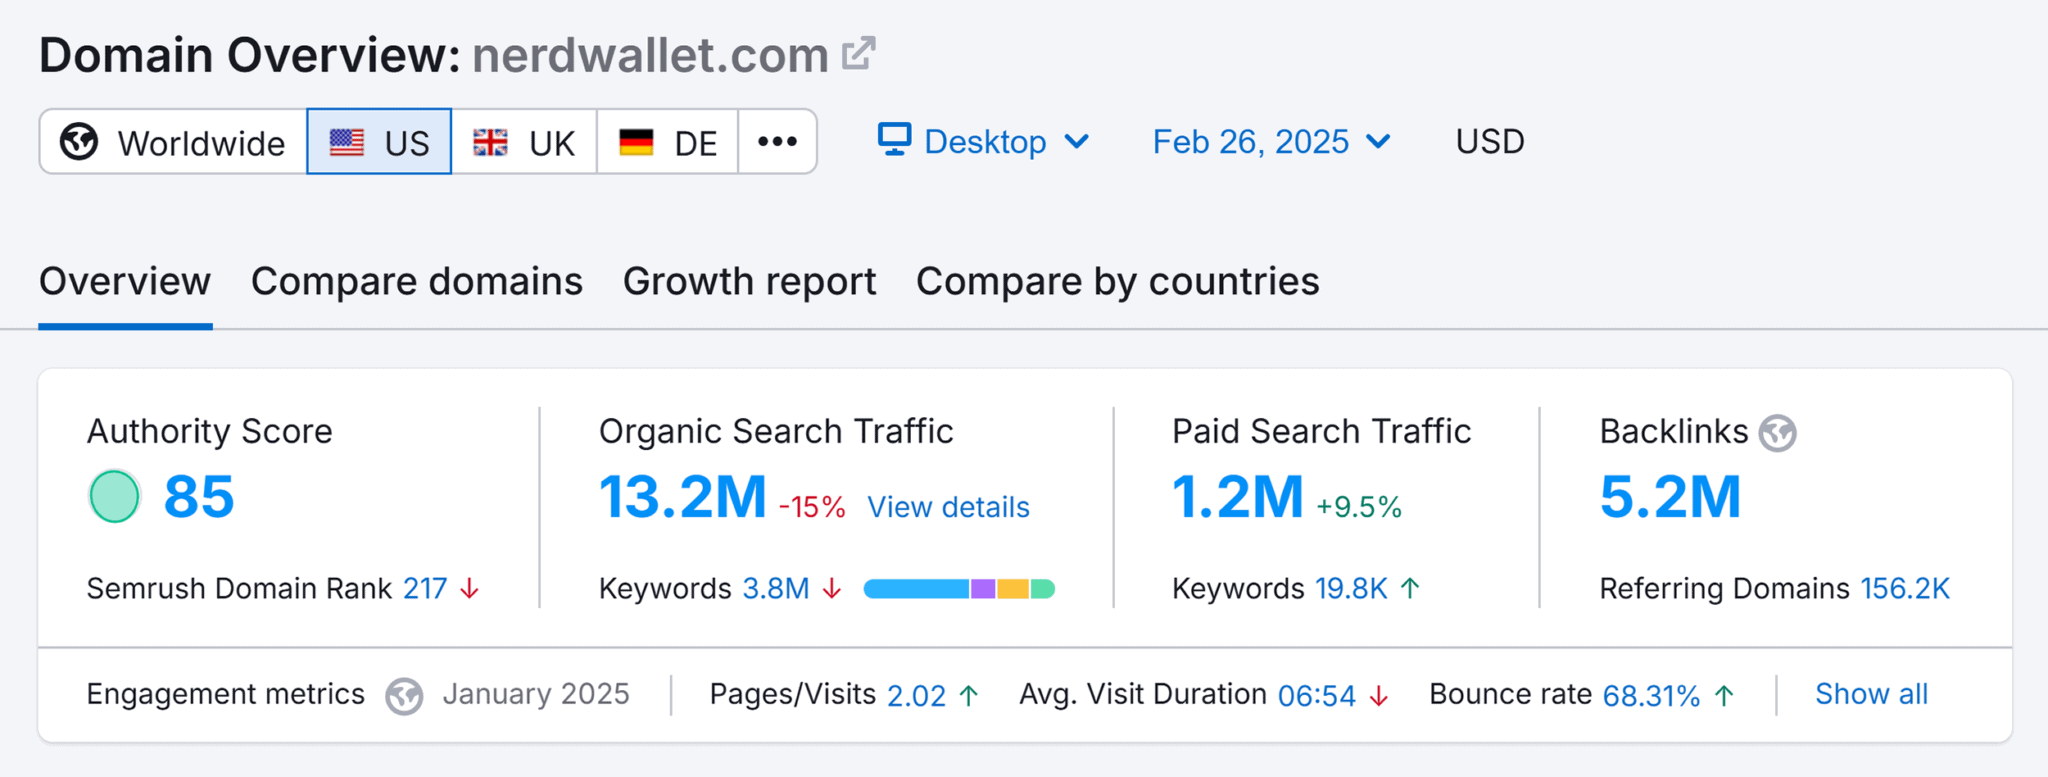Click the Paid Search Traffic heading
Viewport: 2048px width, 777px height.
[x=1322, y=431]
